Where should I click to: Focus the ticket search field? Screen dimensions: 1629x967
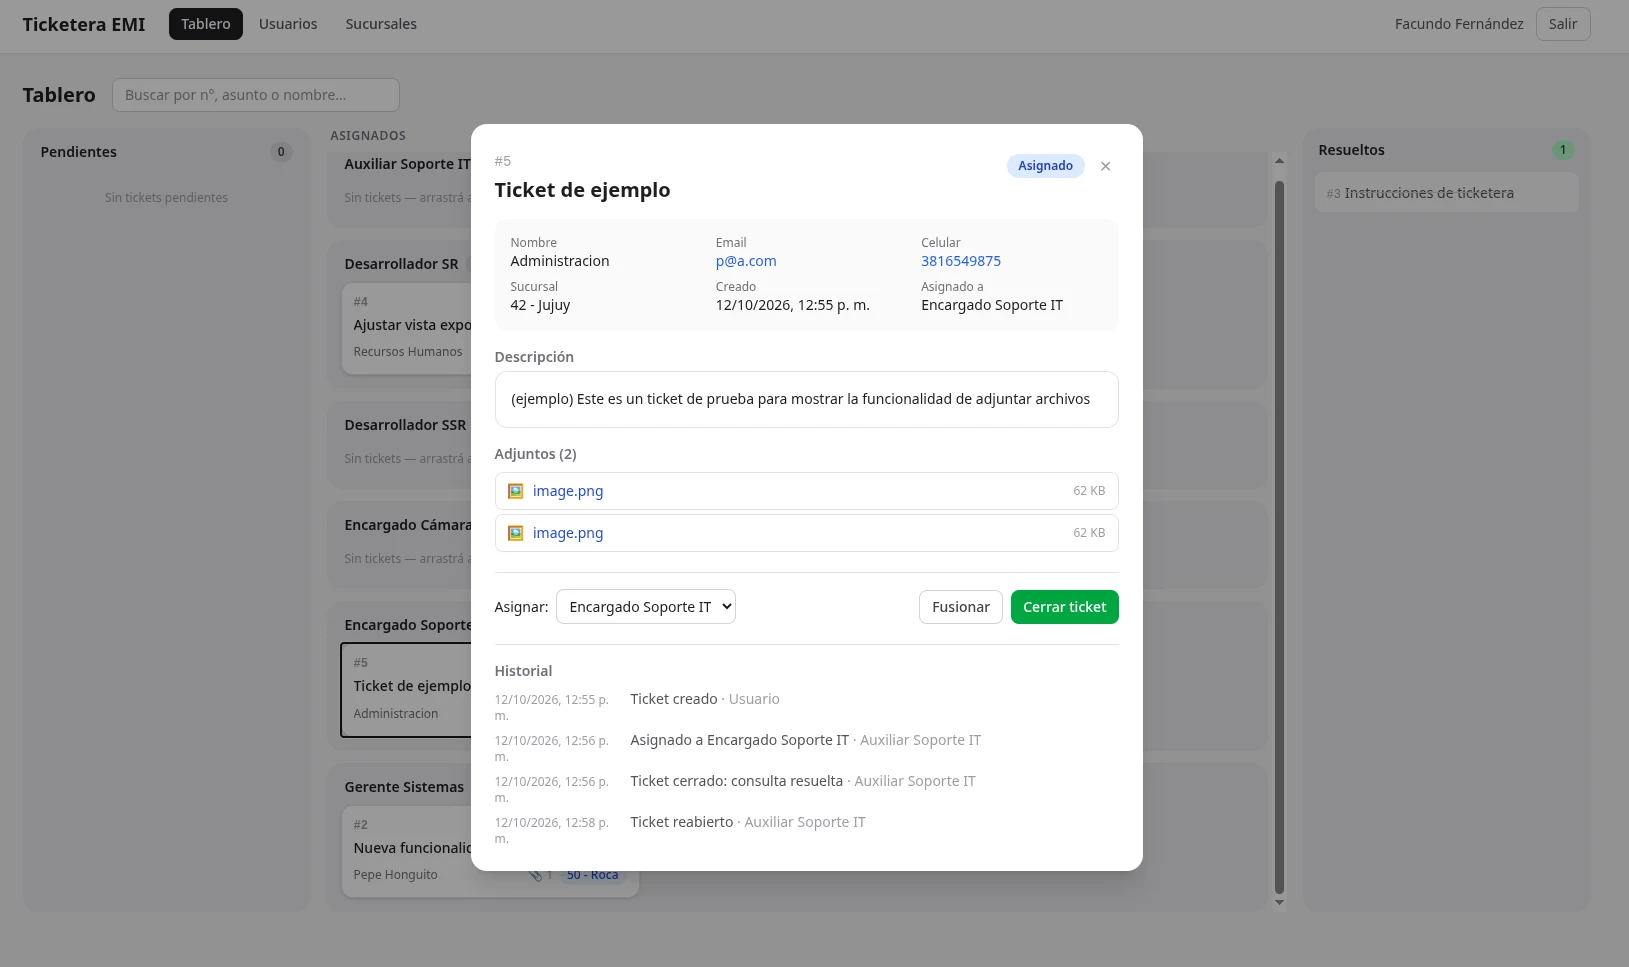[x=256, y=95]
